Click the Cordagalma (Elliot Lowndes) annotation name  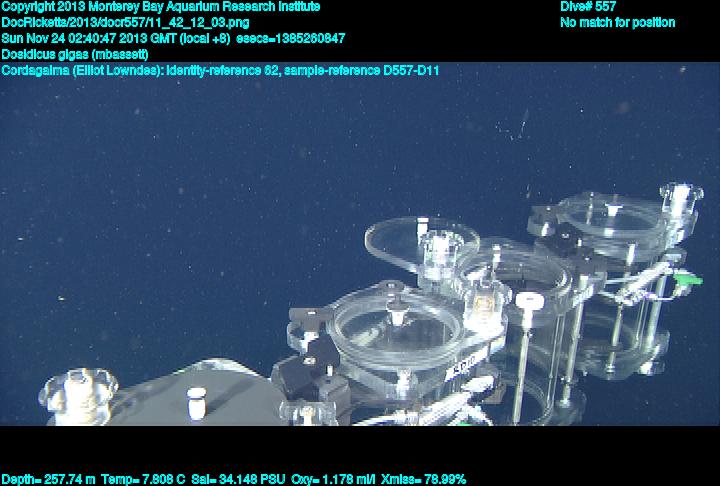pyautogui.click(x=82, y=71)
